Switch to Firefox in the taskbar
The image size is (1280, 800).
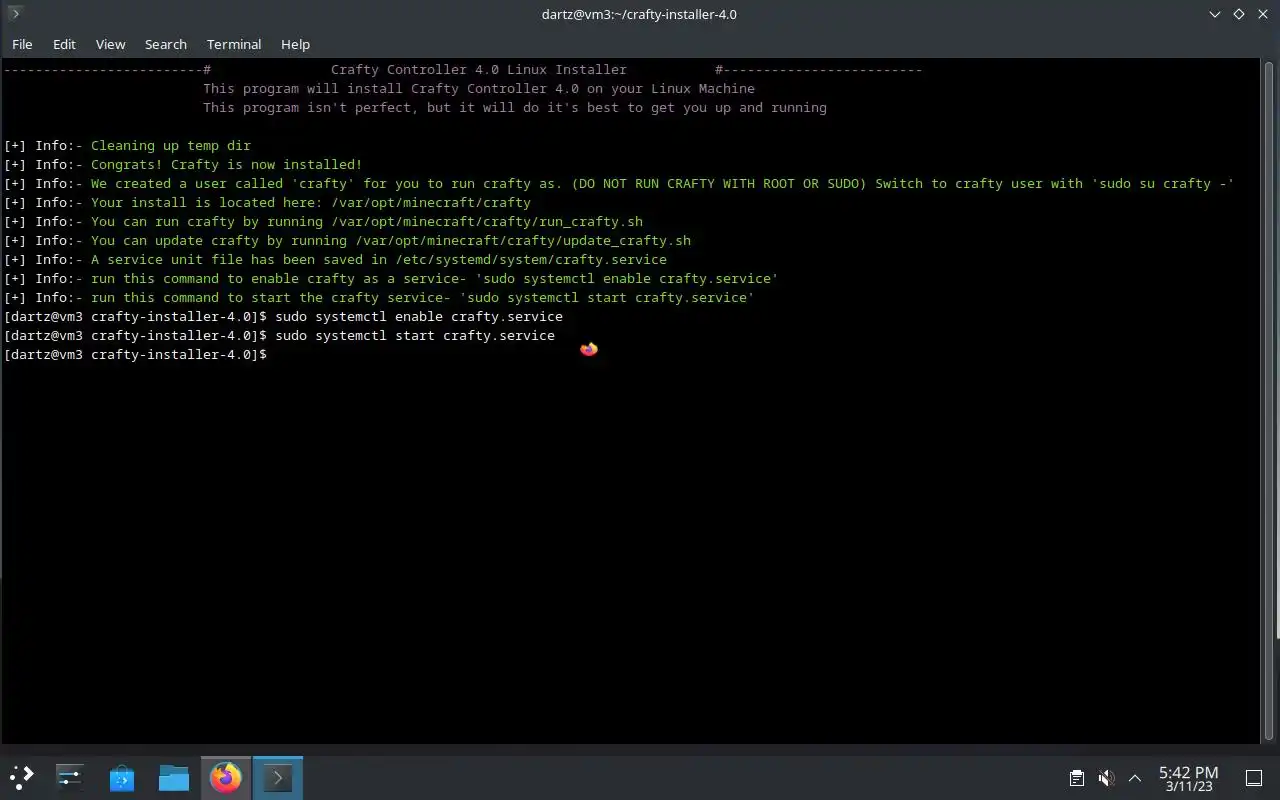226,777
